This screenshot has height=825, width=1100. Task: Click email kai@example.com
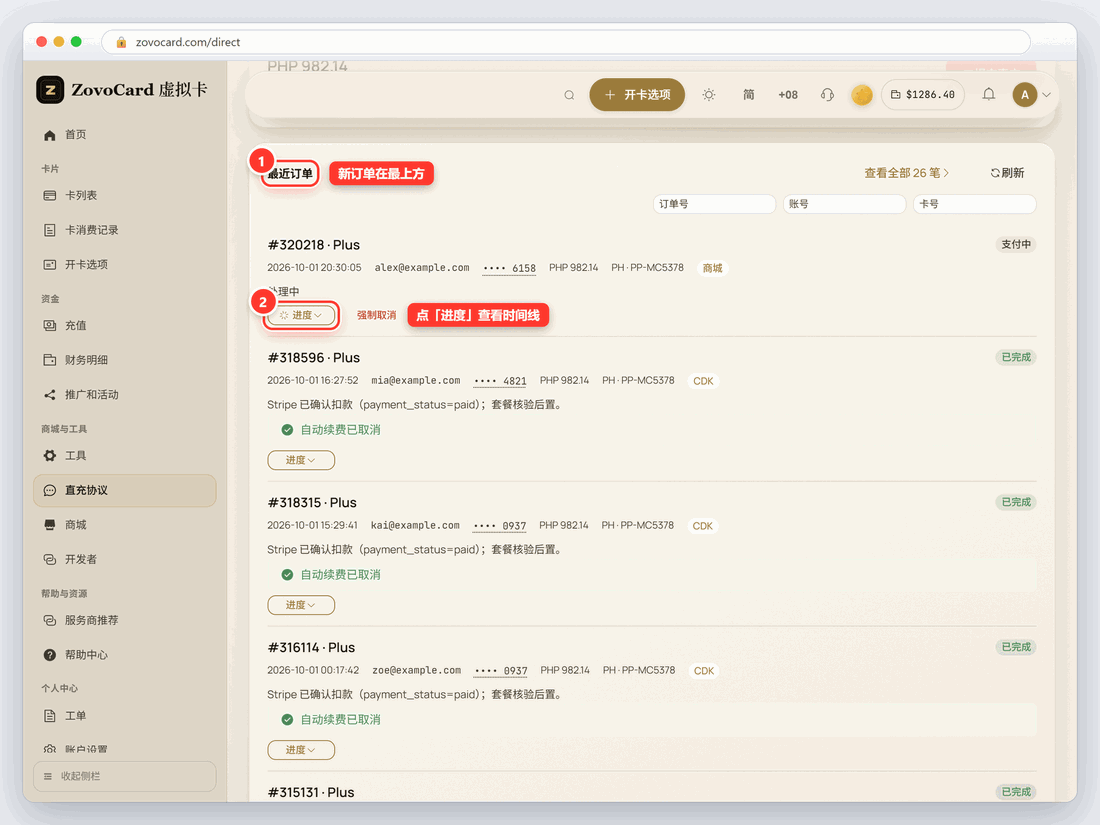click(x=415, y=525)
